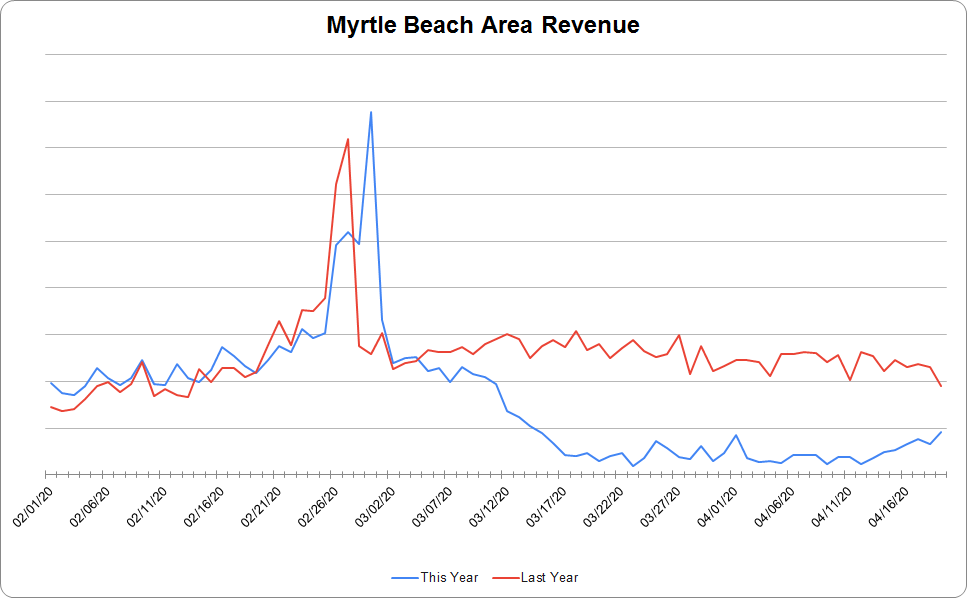This screenshot has width=967, height=598.
Task: Pick the red legend line marker
Action: point(505,578)
